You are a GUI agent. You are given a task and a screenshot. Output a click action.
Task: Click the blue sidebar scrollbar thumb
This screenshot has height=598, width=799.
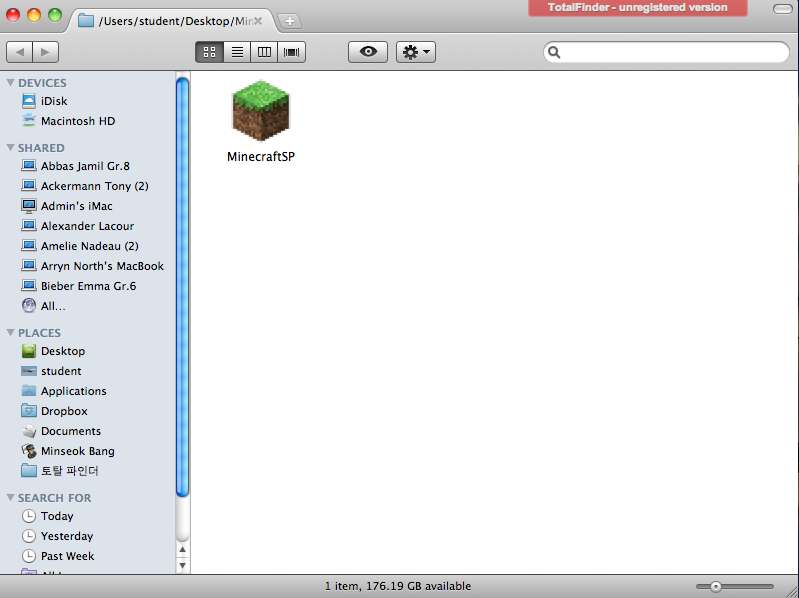(x=182, y=287)
